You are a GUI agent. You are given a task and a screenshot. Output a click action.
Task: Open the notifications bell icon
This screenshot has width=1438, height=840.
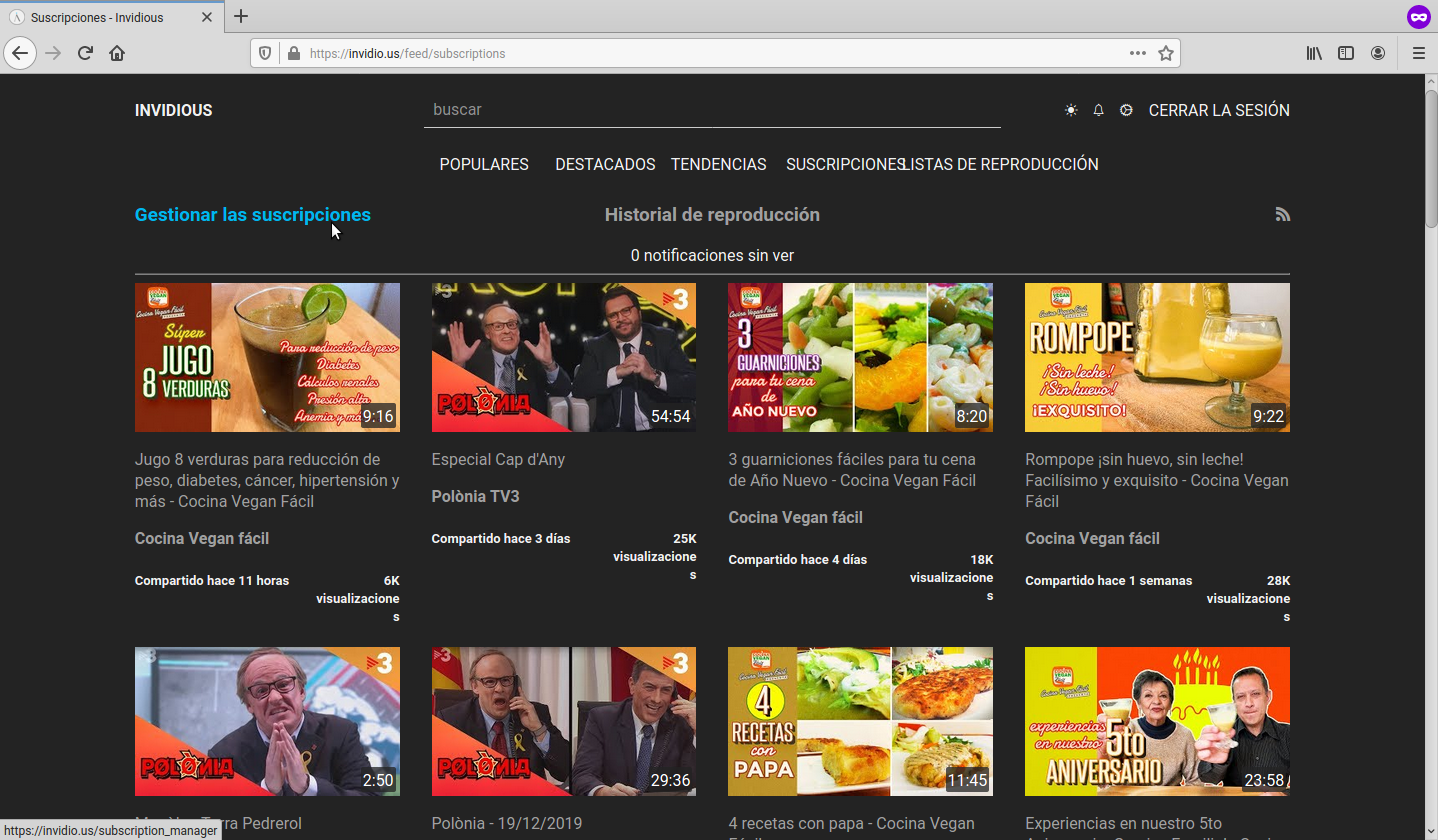(1098, 110)
